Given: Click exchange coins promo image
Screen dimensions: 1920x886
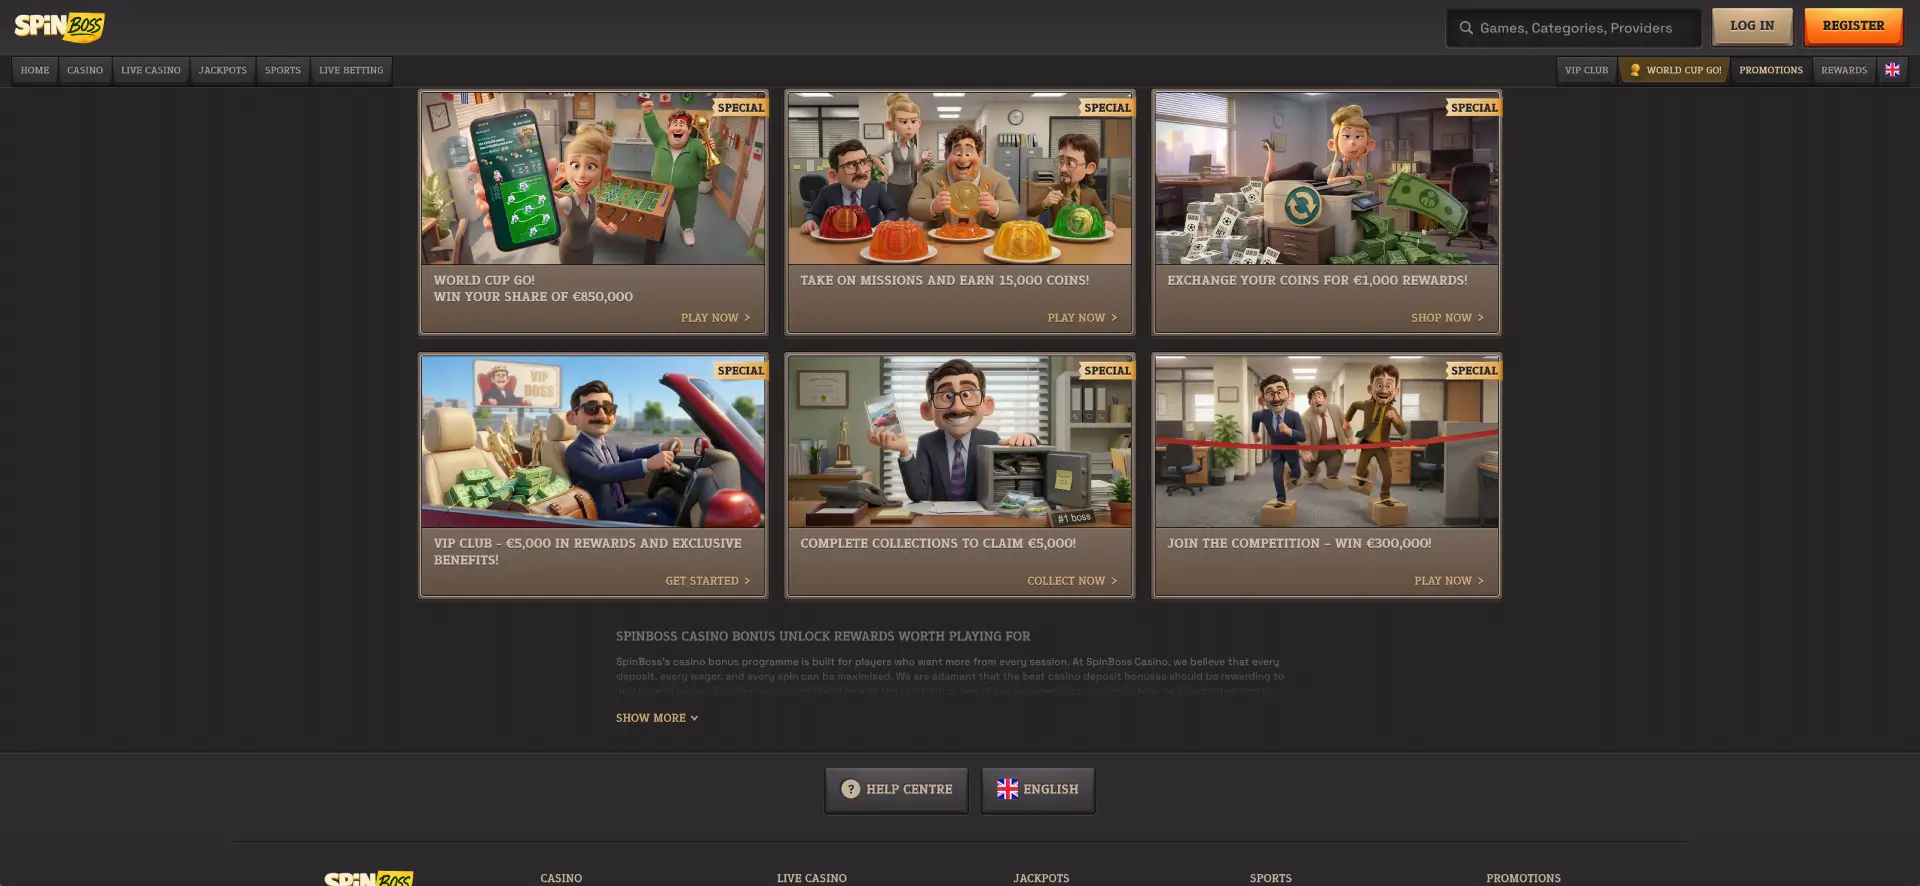Looking at the screenshot, I should tap(1327, 178).
